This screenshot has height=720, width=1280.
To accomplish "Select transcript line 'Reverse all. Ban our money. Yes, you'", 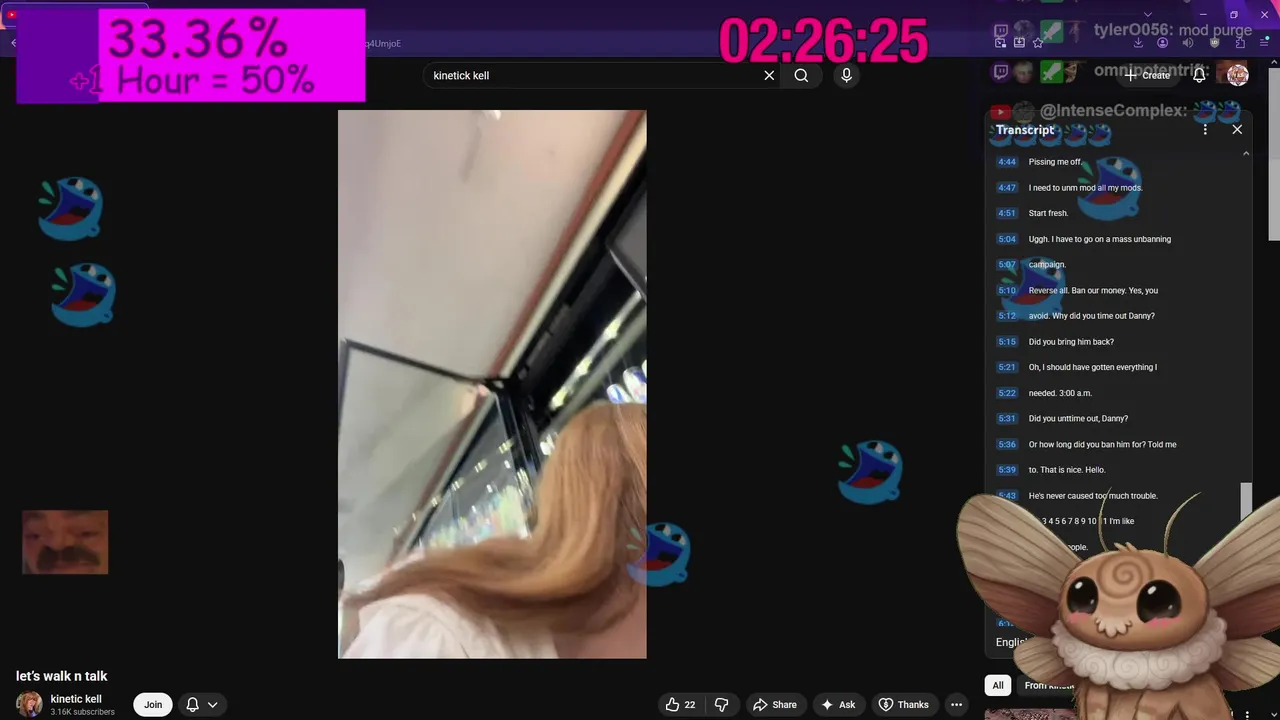I will (x=1093, y=290).
